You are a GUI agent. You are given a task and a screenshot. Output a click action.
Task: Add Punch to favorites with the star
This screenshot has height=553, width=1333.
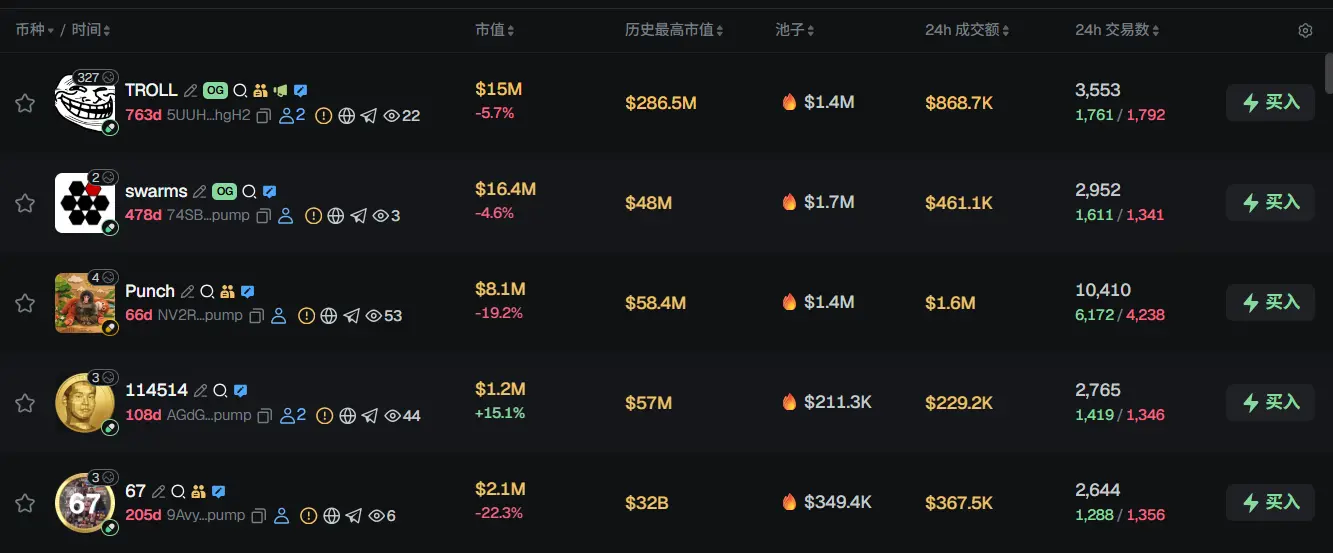click(25, 303)
